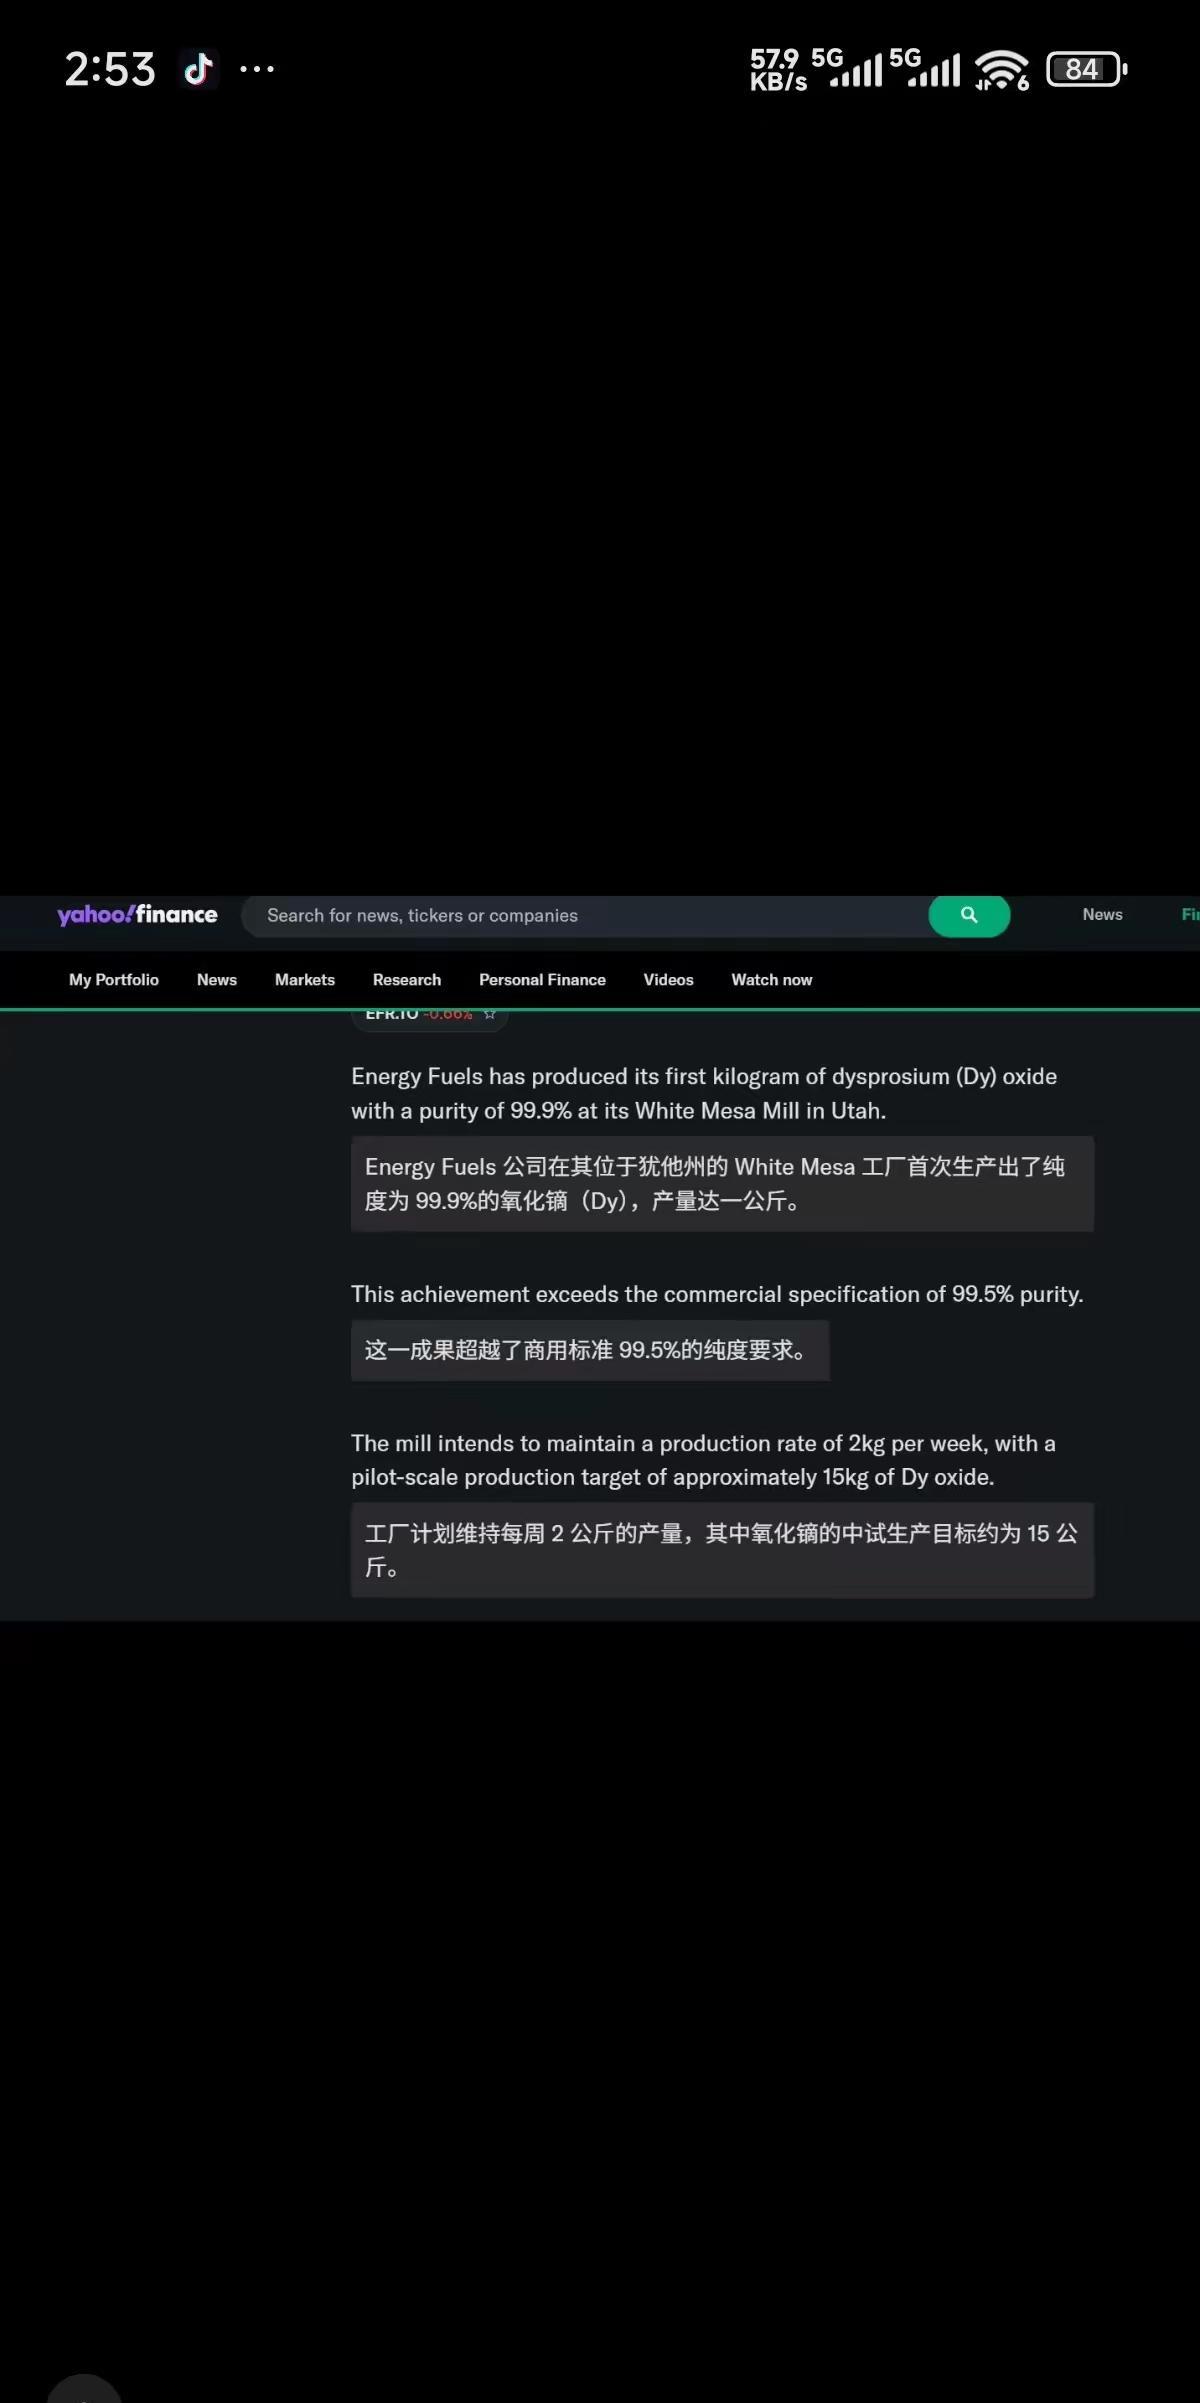Screen dimensions: 1200x2403
Task: Tap the battery indicator showing 84
Action: pos(1087,69)
